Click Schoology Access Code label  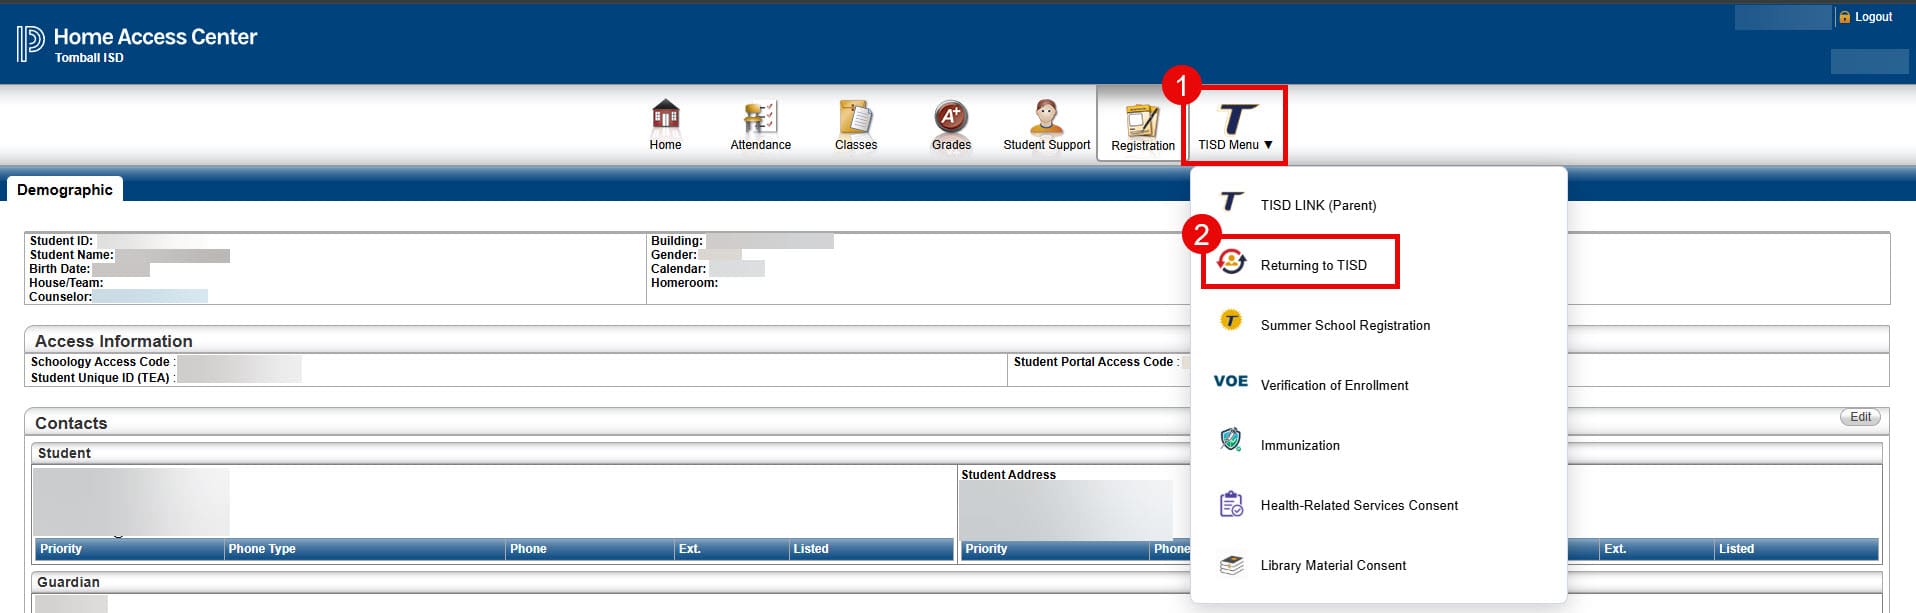[x=100, y=362]
